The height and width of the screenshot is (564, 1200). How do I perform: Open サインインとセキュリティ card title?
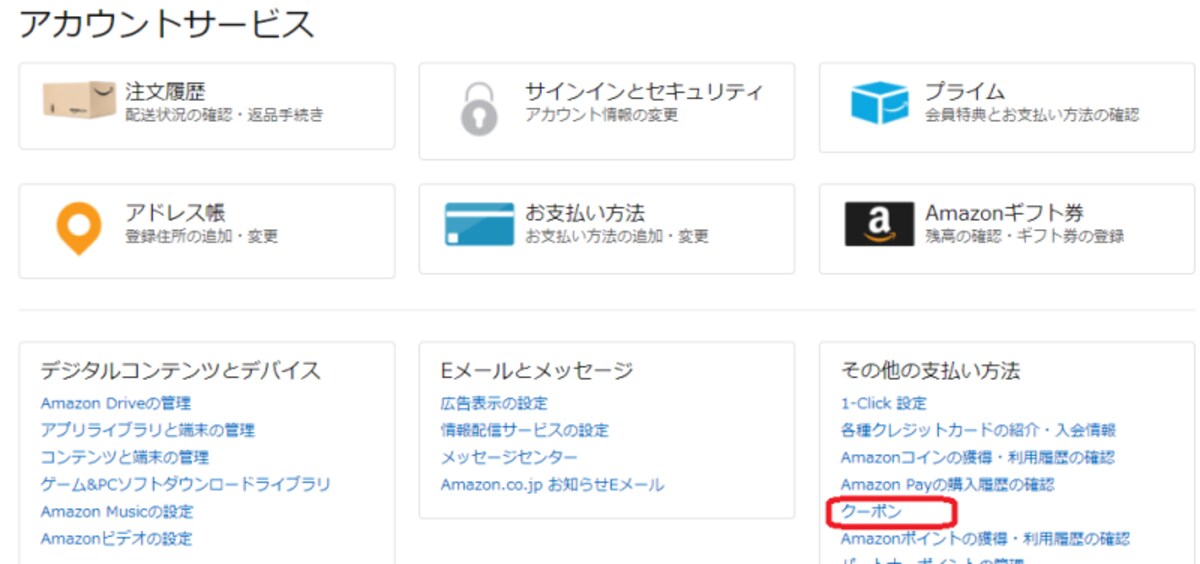coord(644,92)
